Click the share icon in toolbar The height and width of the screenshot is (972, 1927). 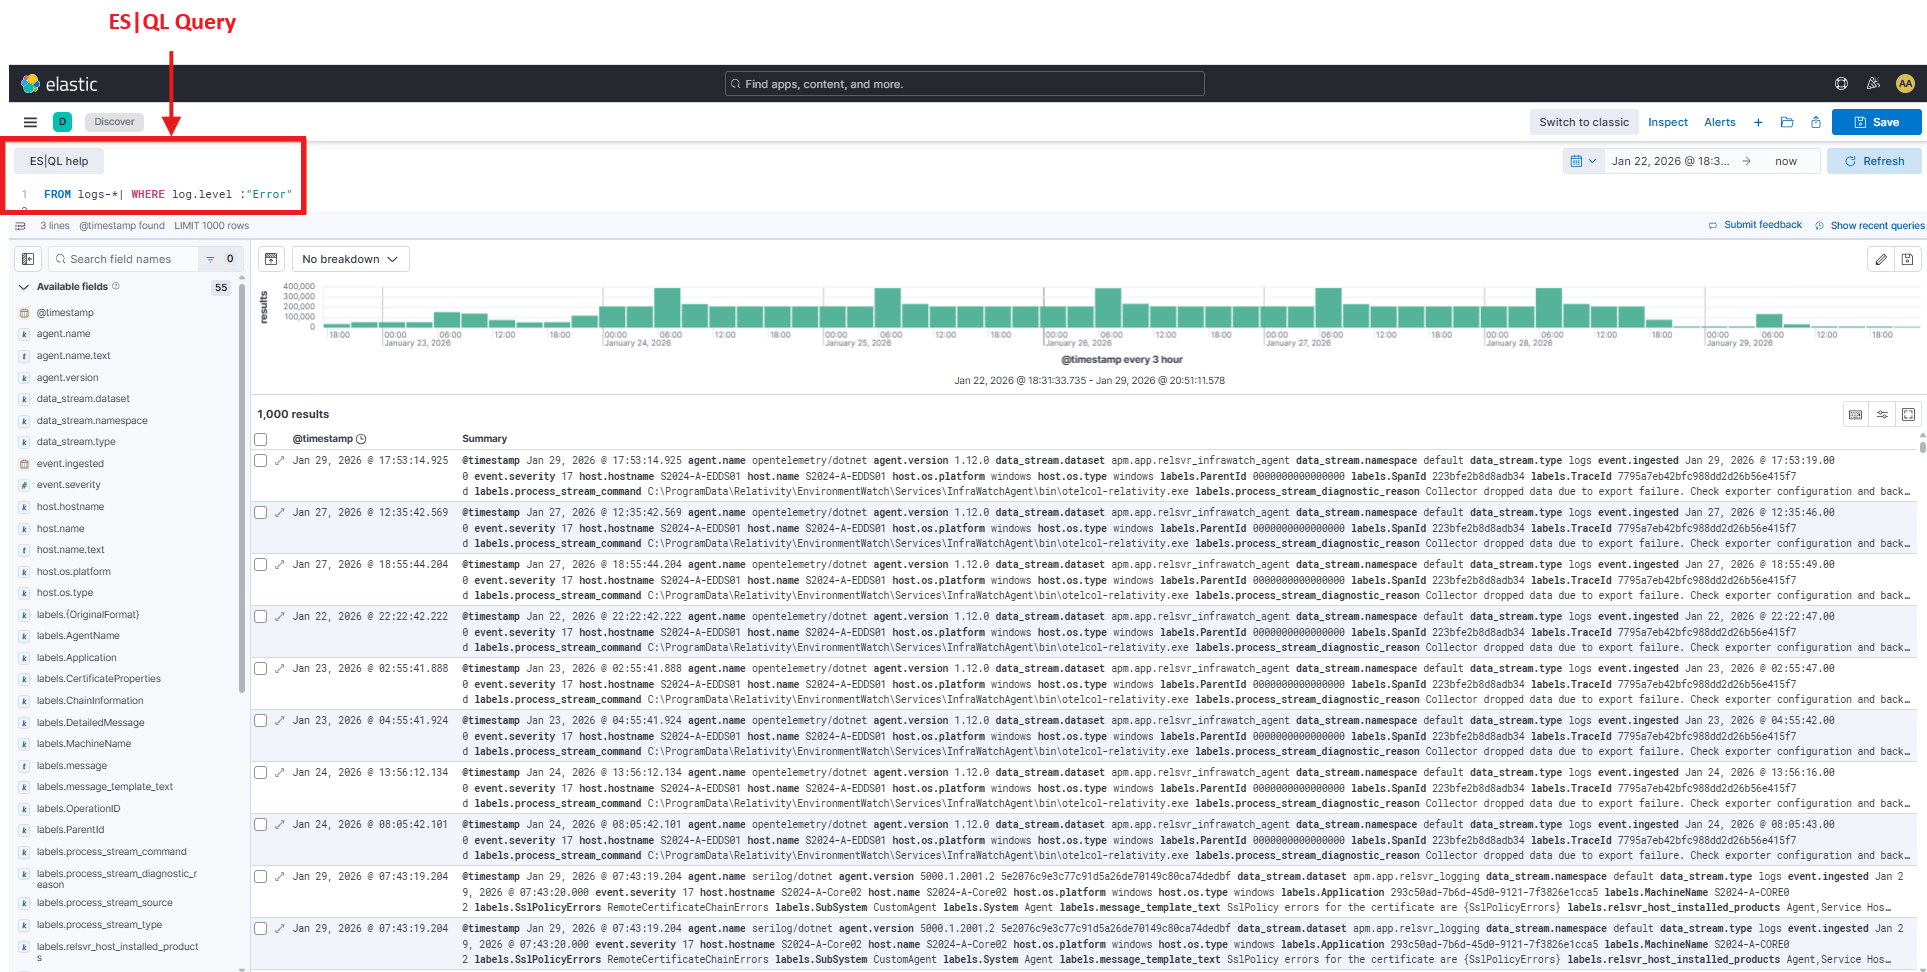1816,122
